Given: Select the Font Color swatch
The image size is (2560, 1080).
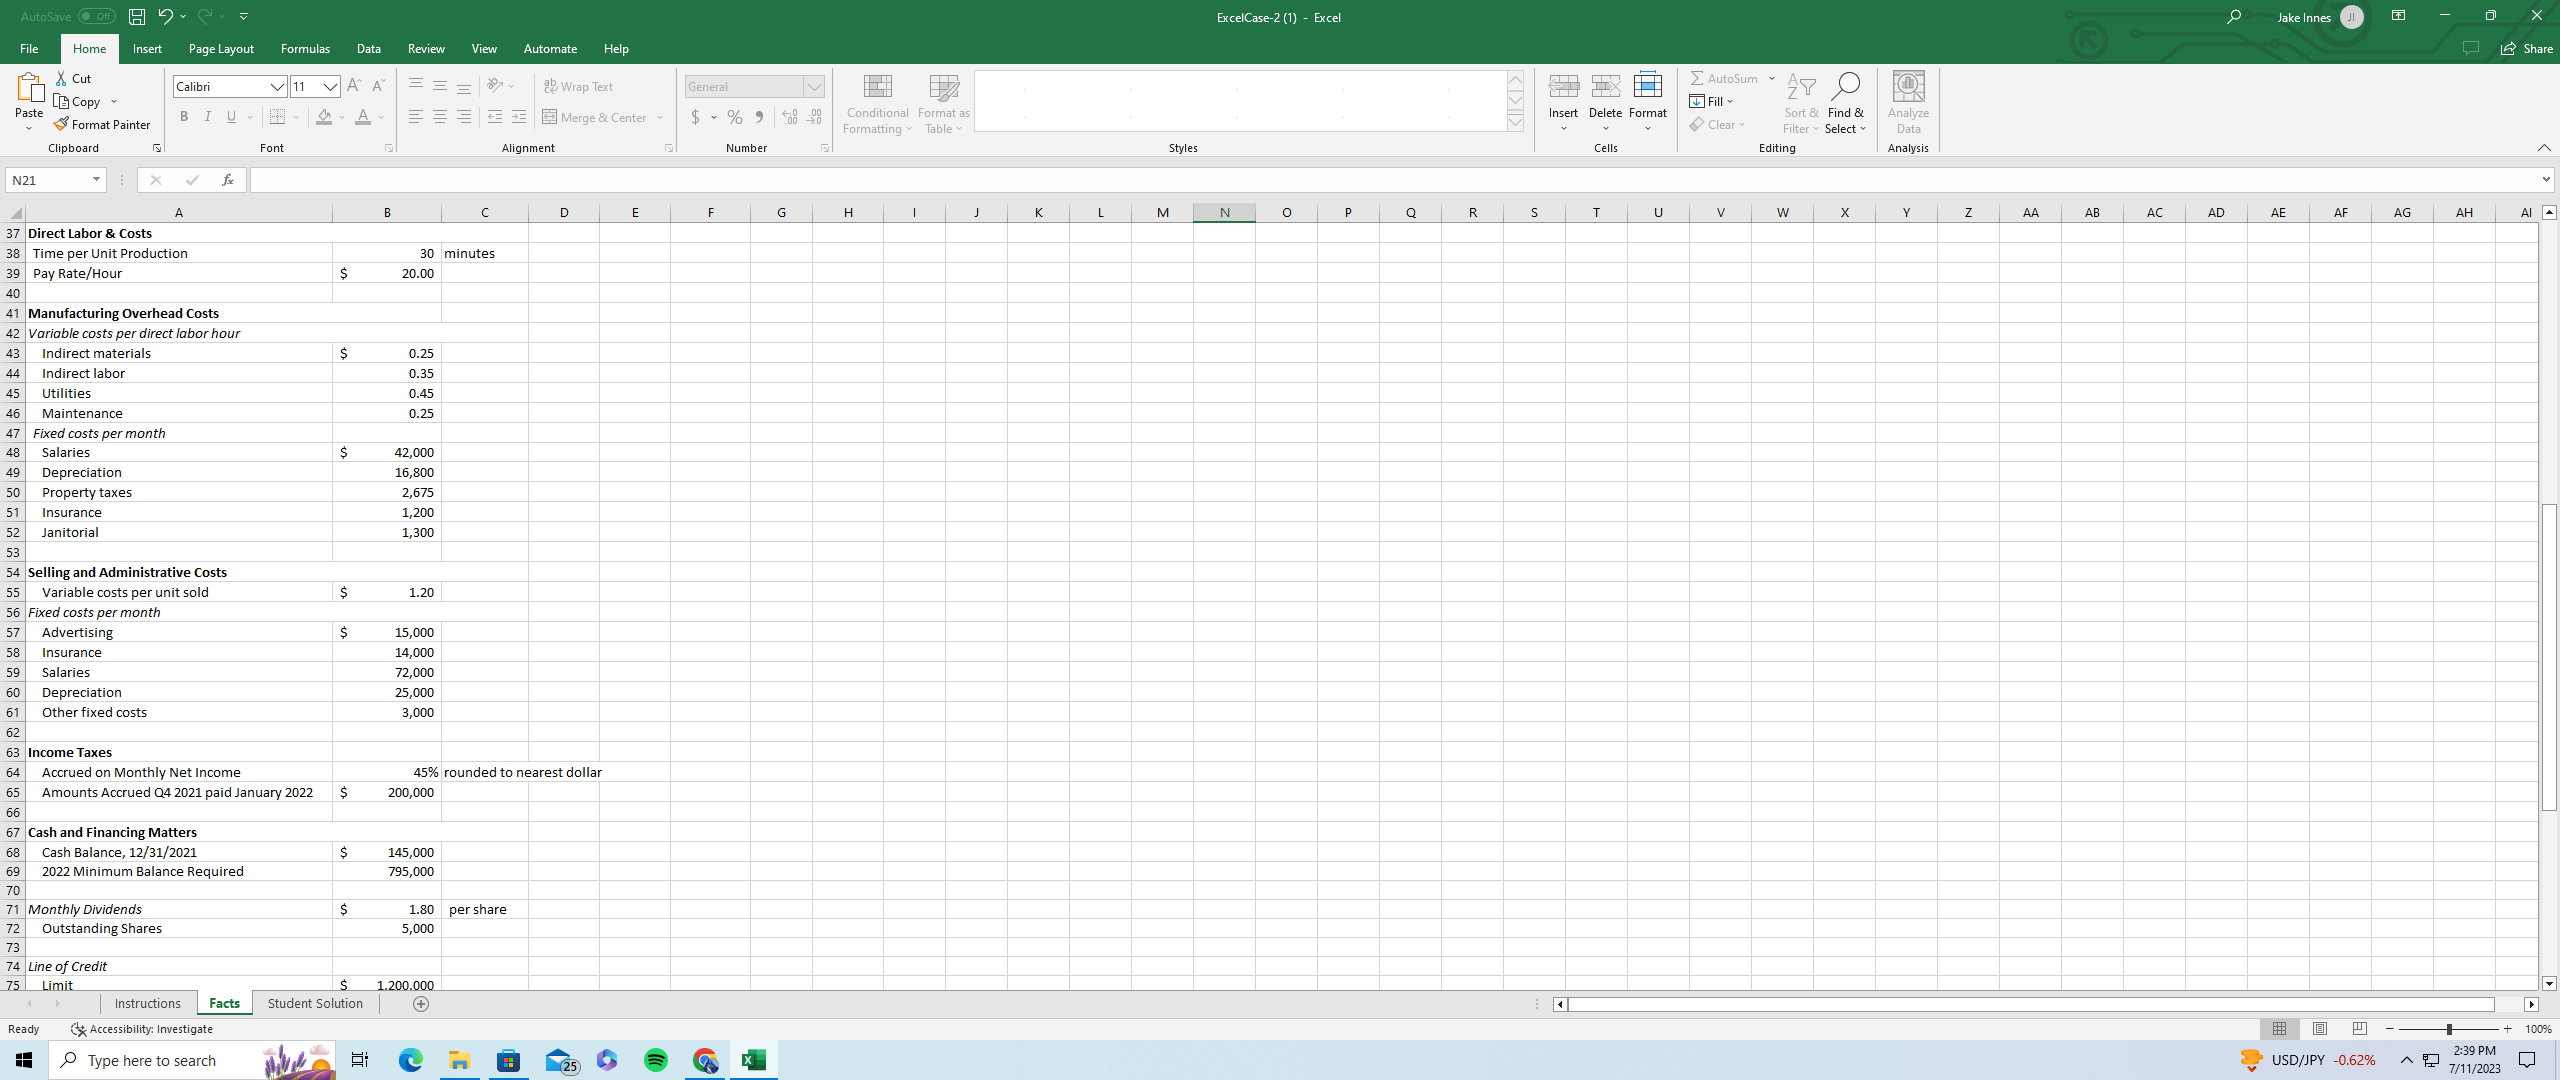Looking at the screenshot, I should coord(363,117).
